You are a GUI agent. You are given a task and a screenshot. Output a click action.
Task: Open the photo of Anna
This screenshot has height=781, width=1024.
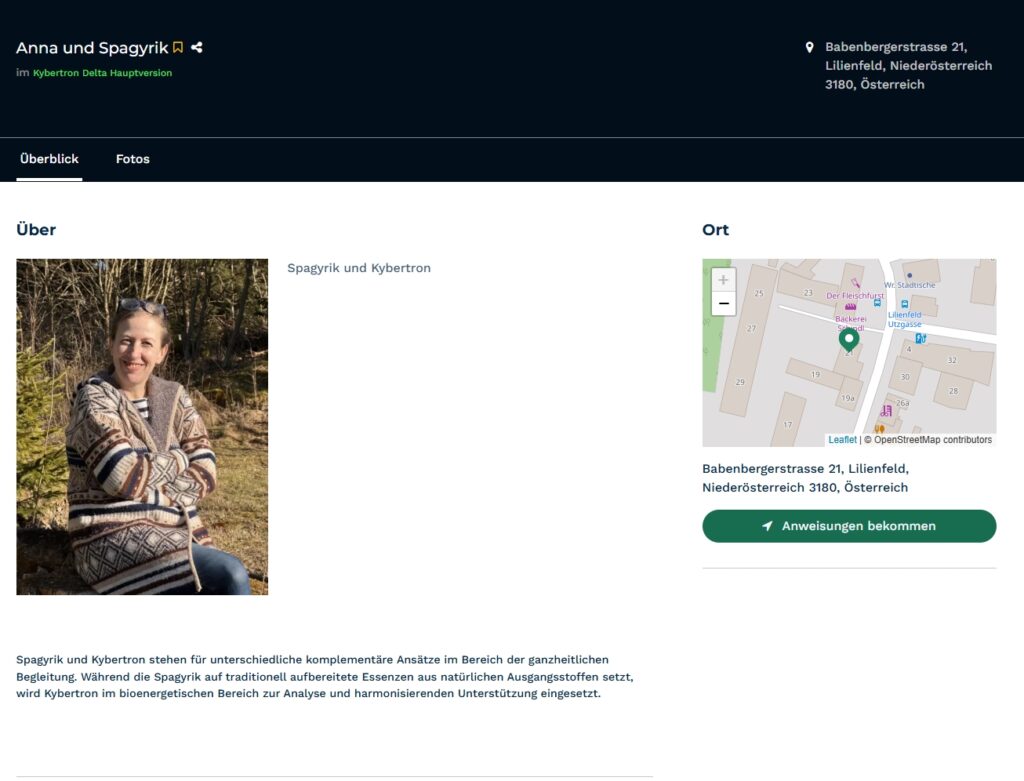point(142,426)
